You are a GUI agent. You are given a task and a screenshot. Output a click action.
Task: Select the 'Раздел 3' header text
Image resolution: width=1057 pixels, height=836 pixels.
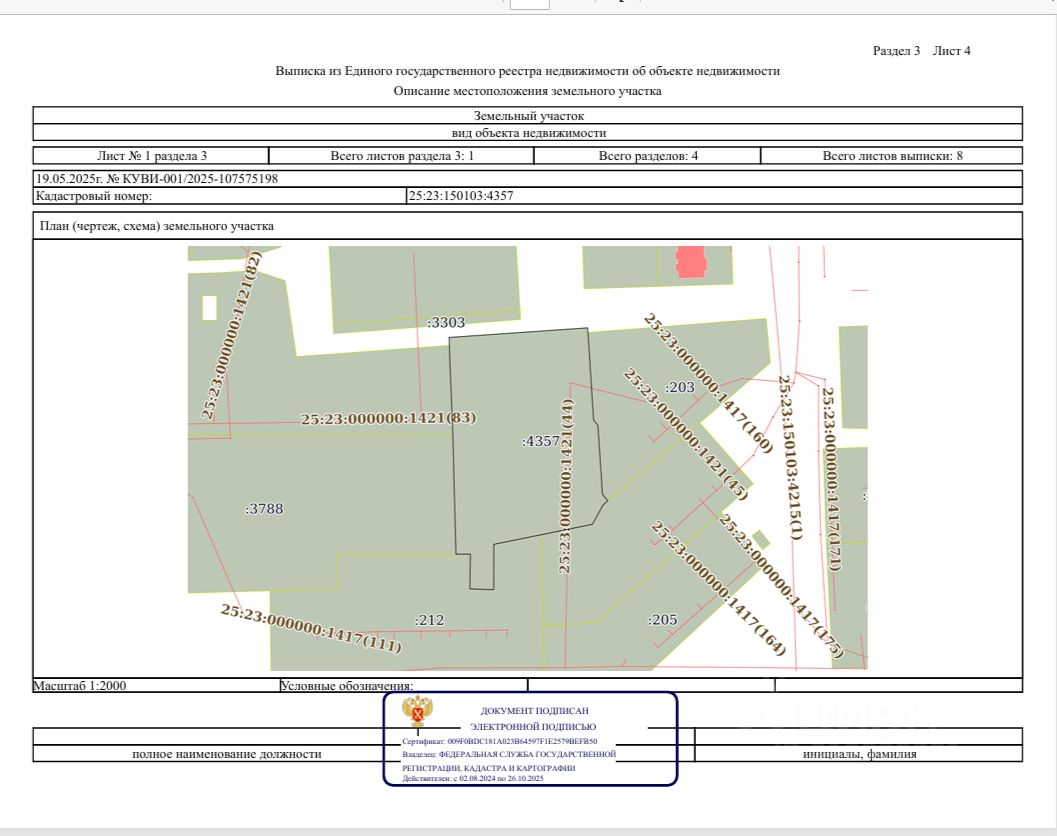[896, 51]
